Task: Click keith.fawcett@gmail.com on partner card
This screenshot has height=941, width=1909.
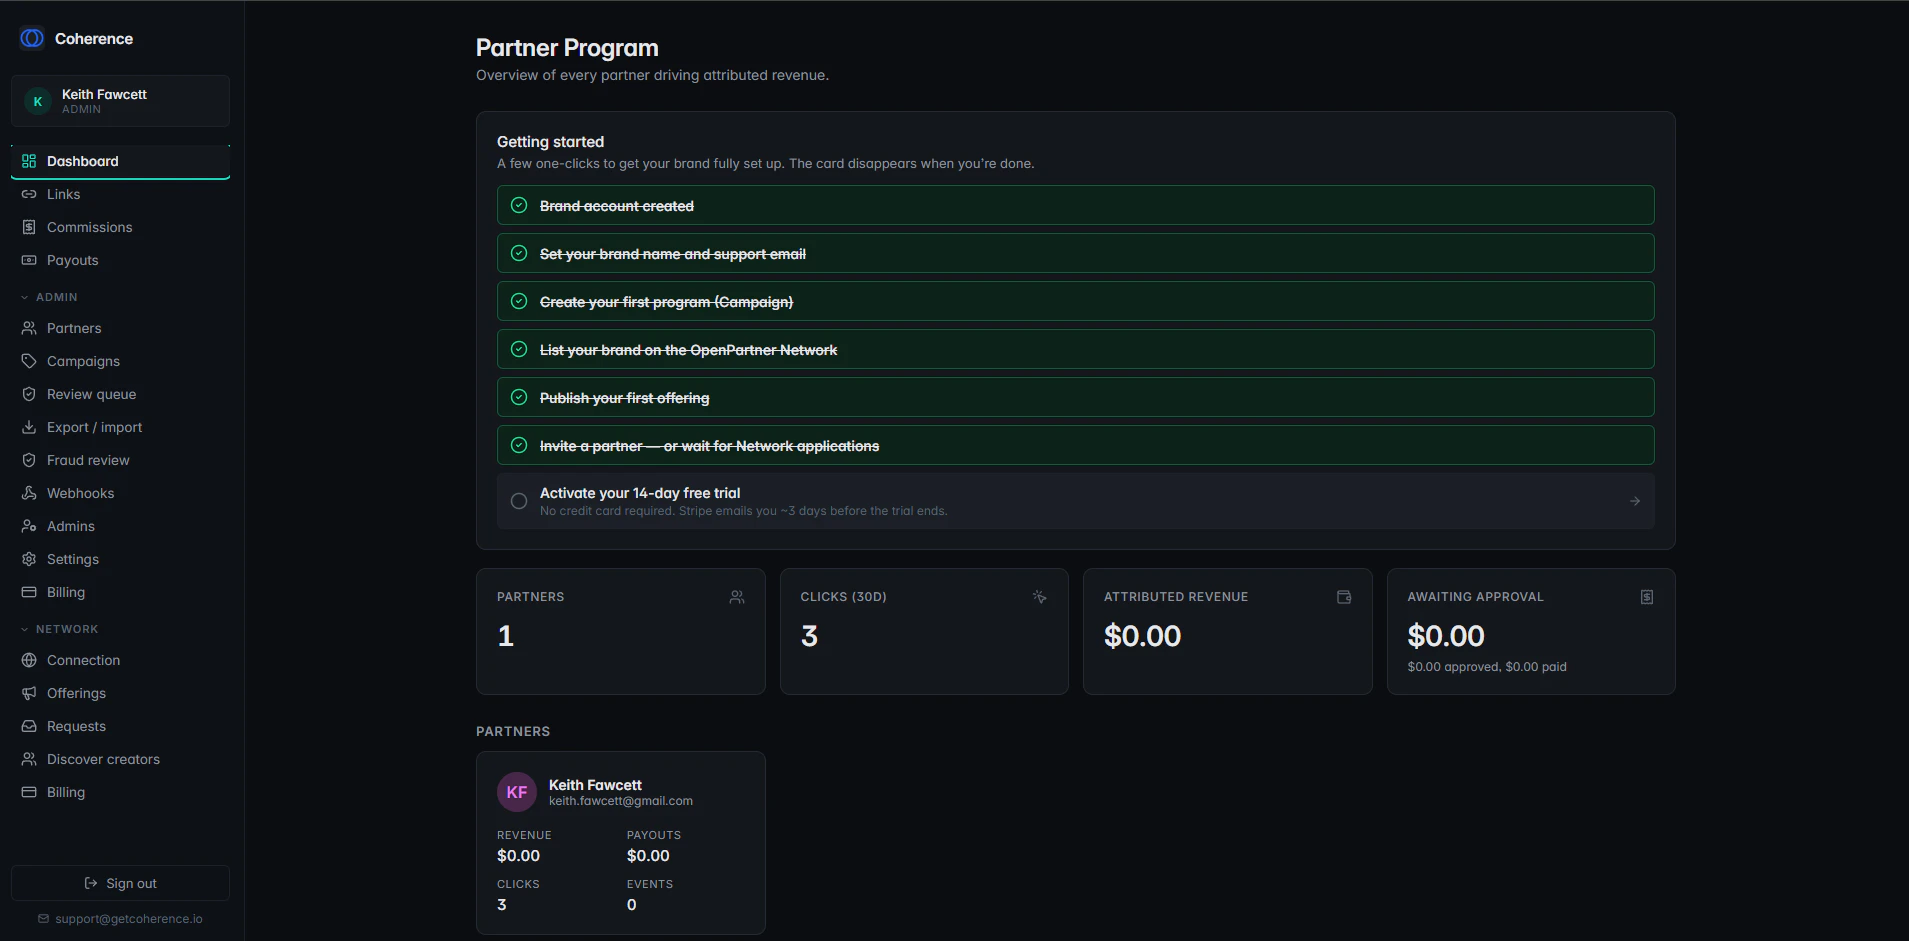Action: (621, 801)
